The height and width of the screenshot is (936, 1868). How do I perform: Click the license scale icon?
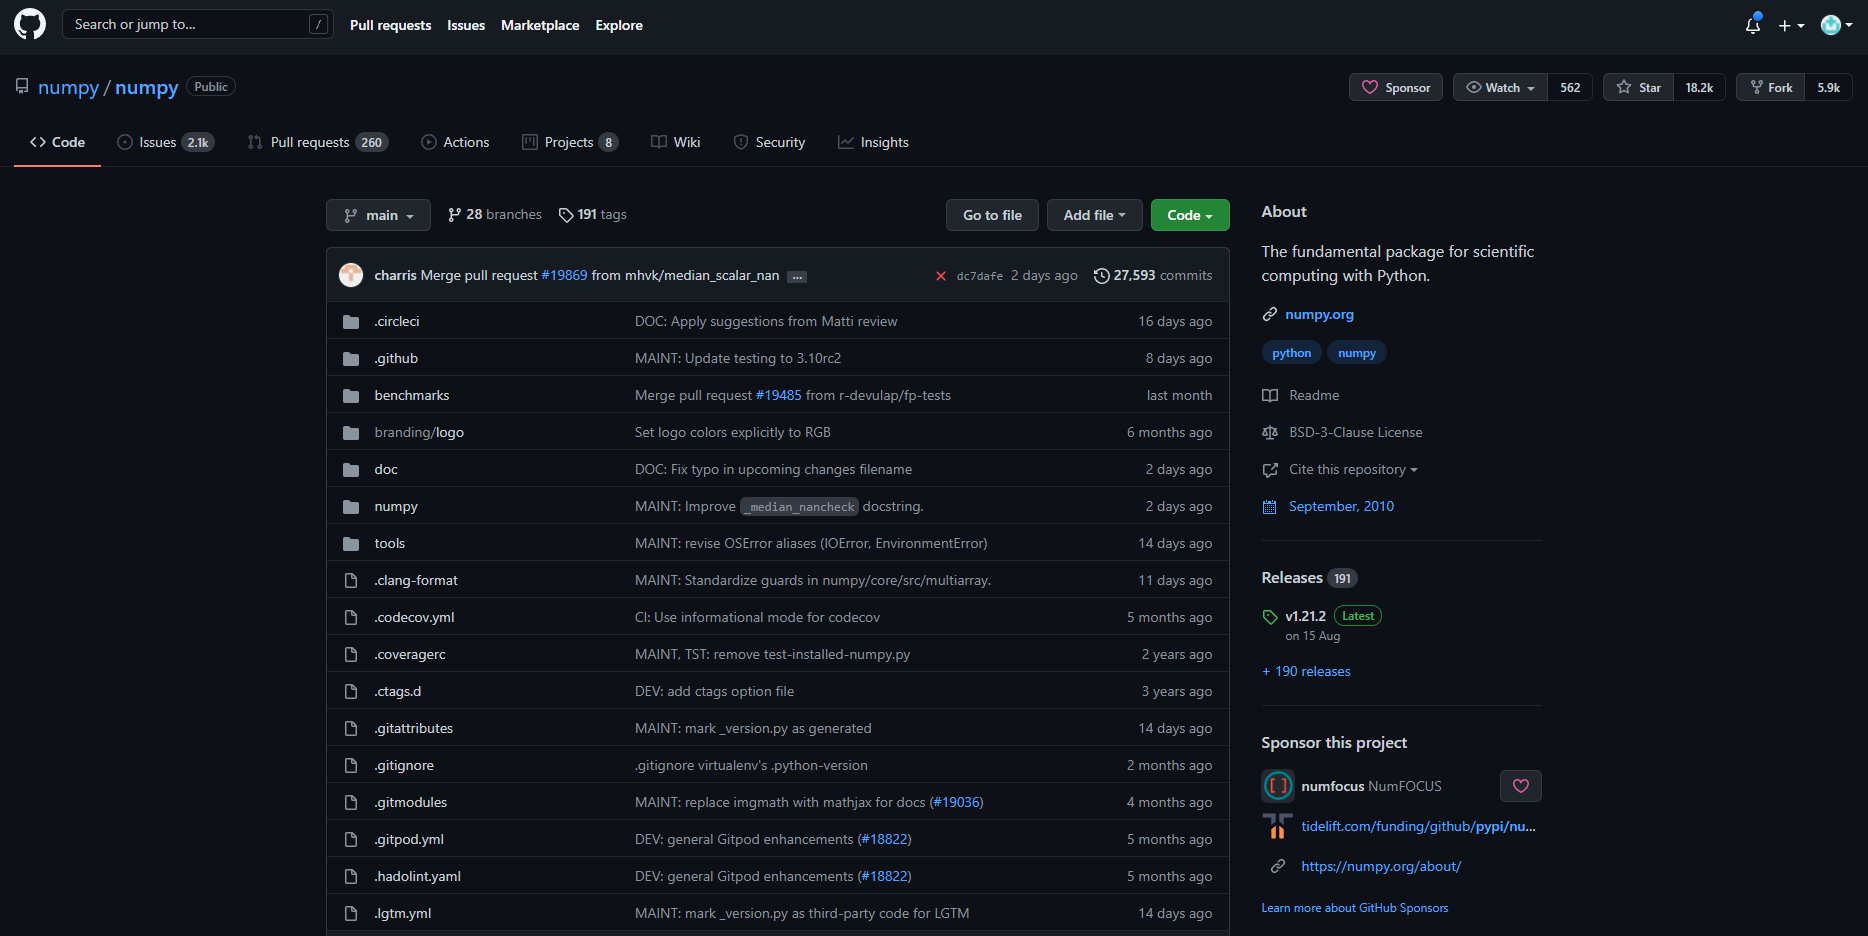point(1270,433)
